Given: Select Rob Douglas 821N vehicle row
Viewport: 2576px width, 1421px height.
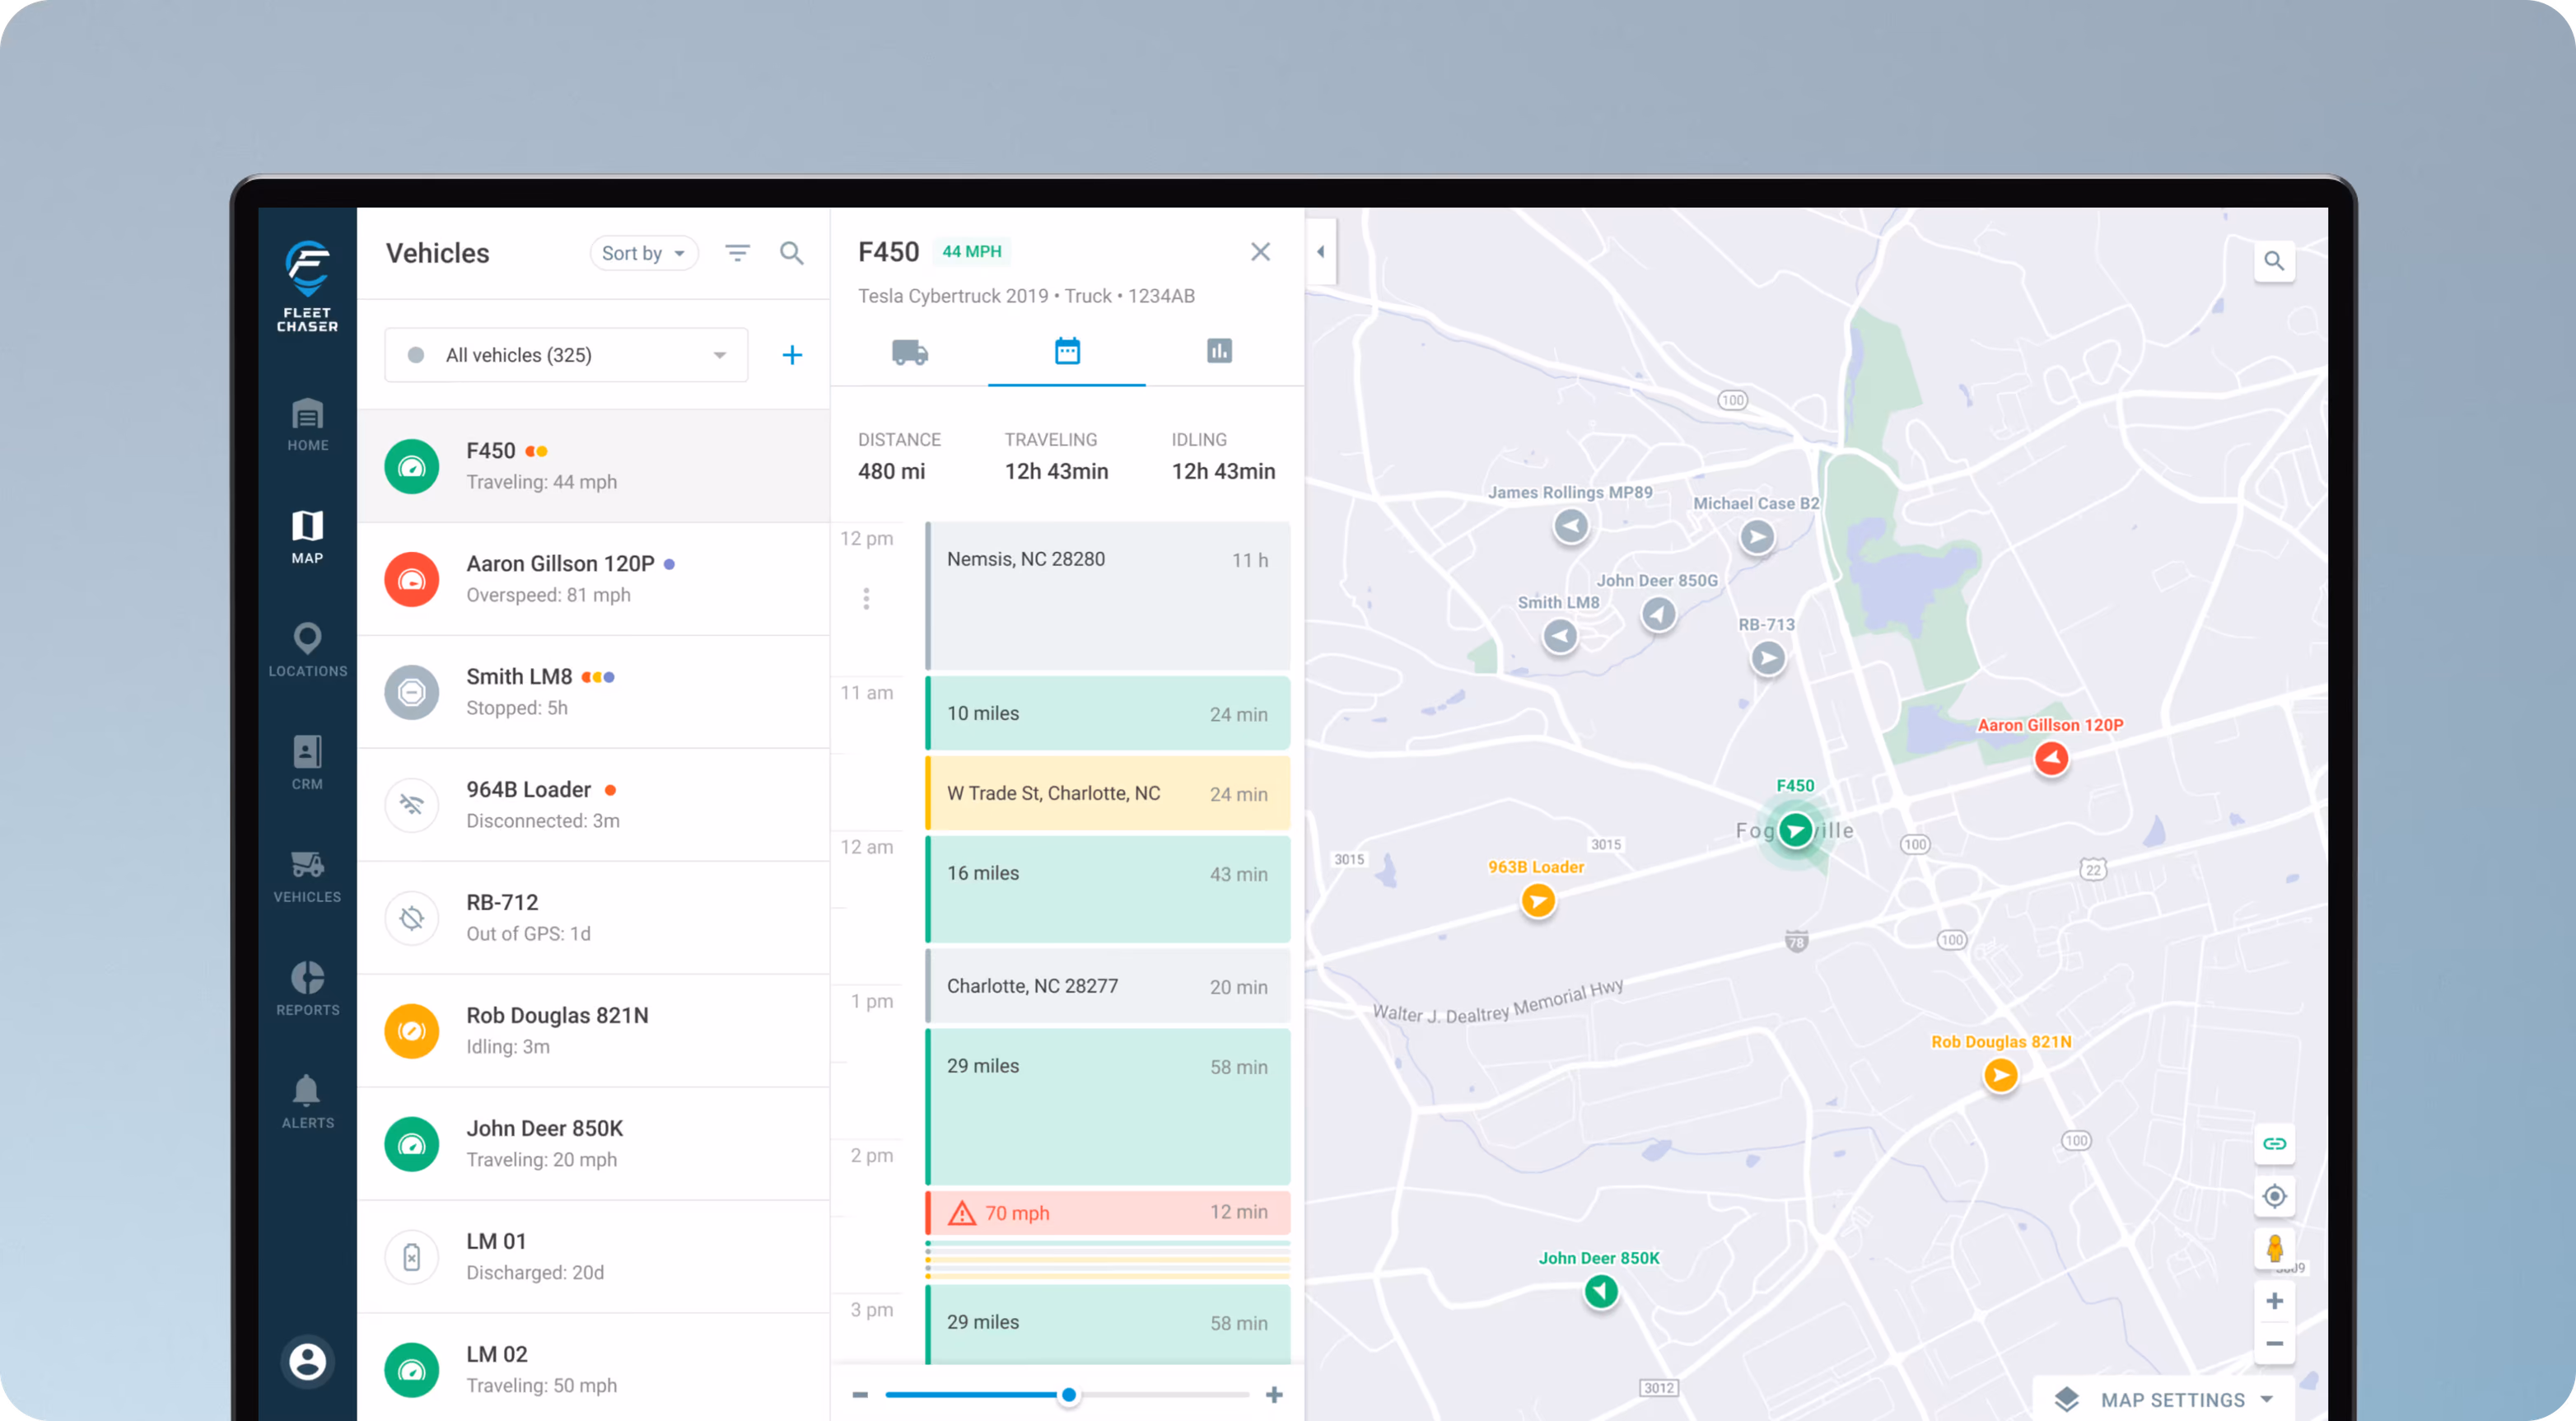Looking at the screenshot, I should pyautogui.click(x=594, y=1031).
